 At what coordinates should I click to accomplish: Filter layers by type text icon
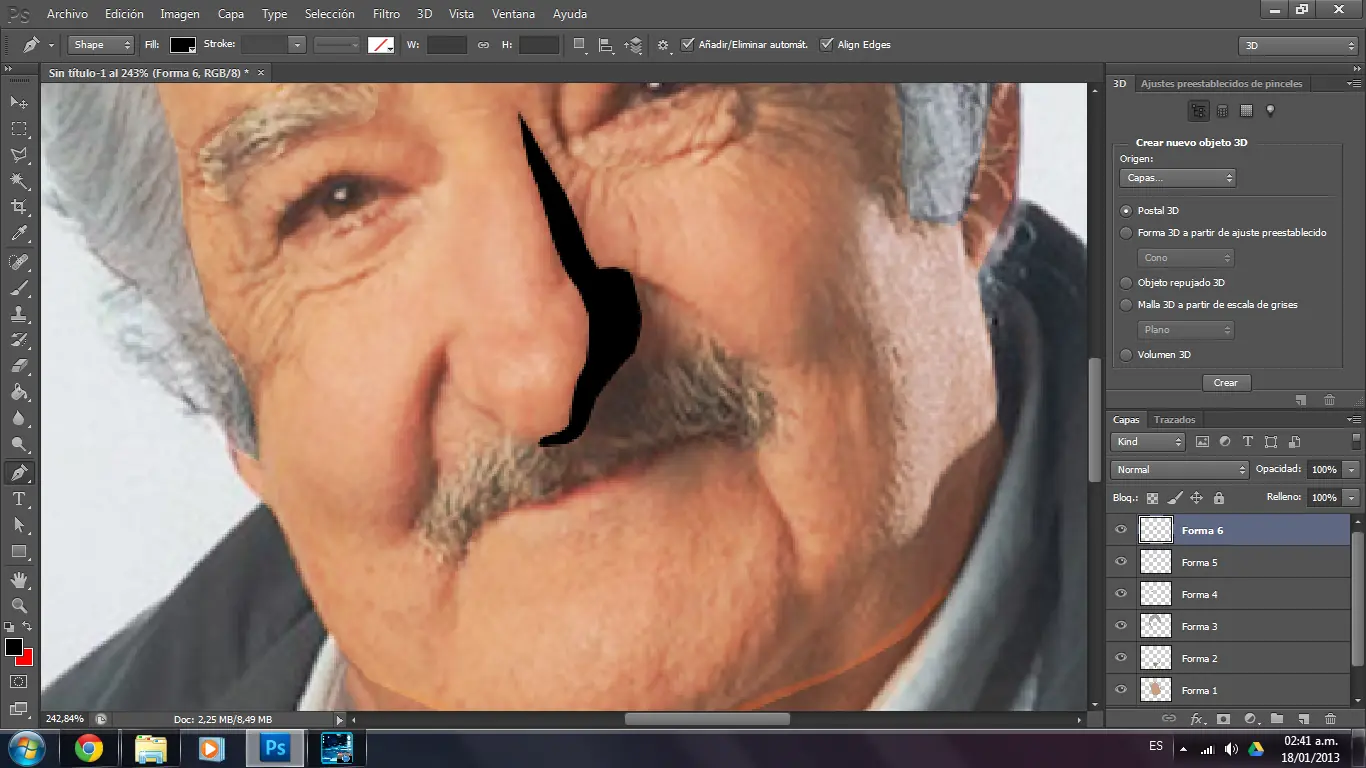(x=1248, y=442)
